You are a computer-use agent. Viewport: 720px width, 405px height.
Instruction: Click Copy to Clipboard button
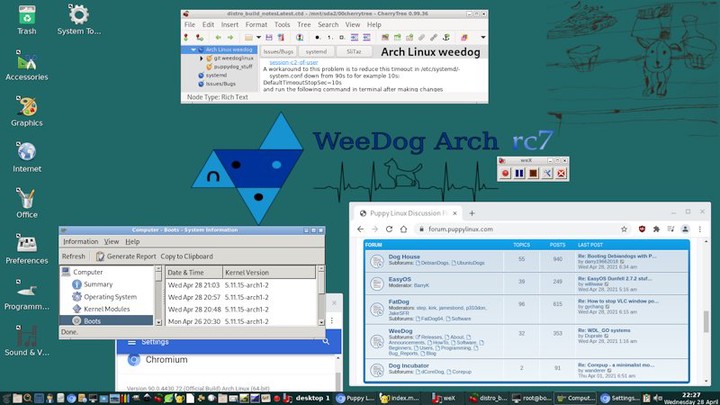[187, 256]
